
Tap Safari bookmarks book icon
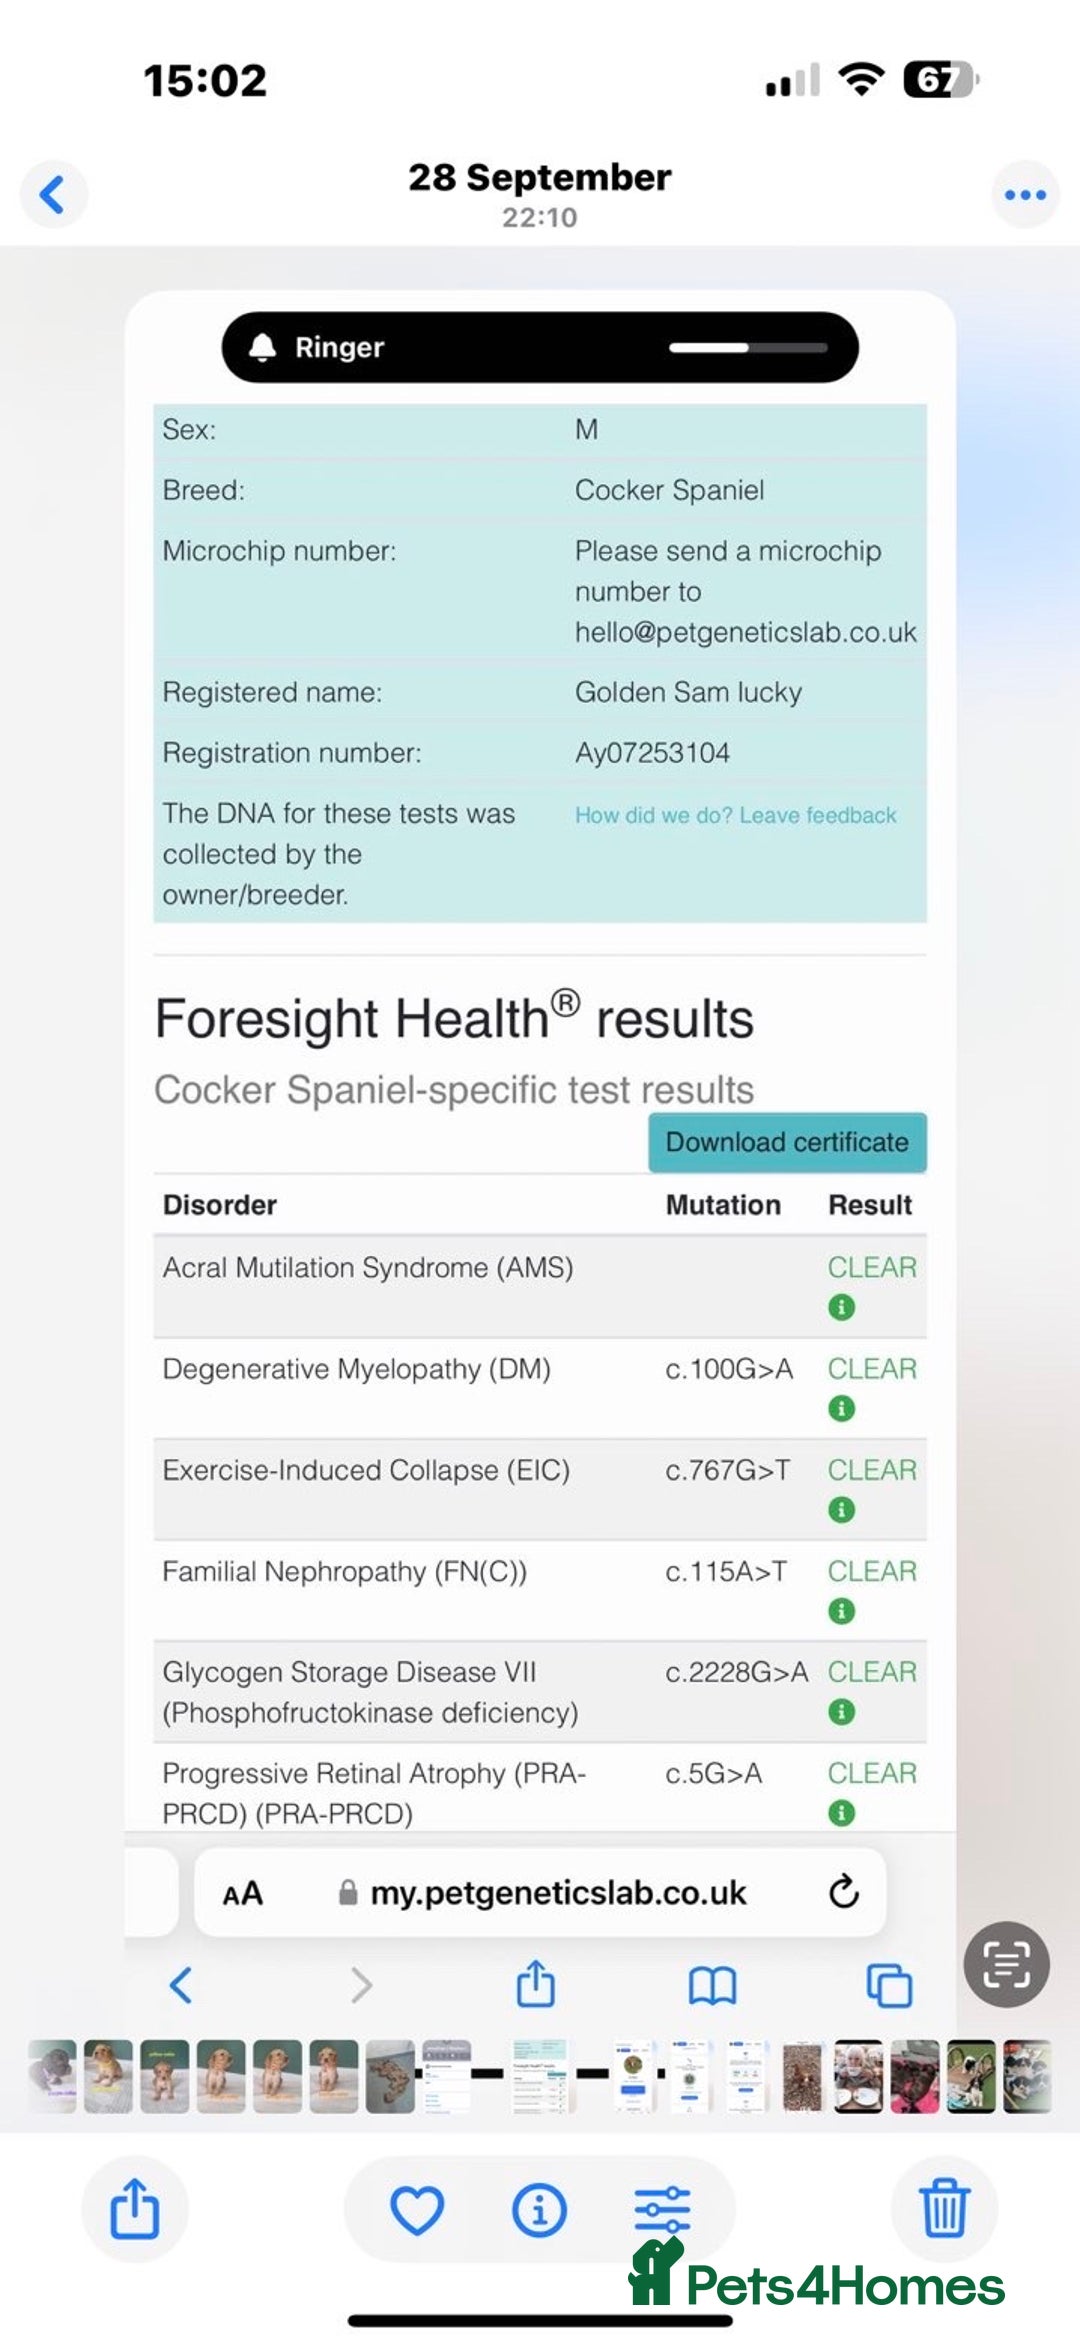click(712, 1985)
